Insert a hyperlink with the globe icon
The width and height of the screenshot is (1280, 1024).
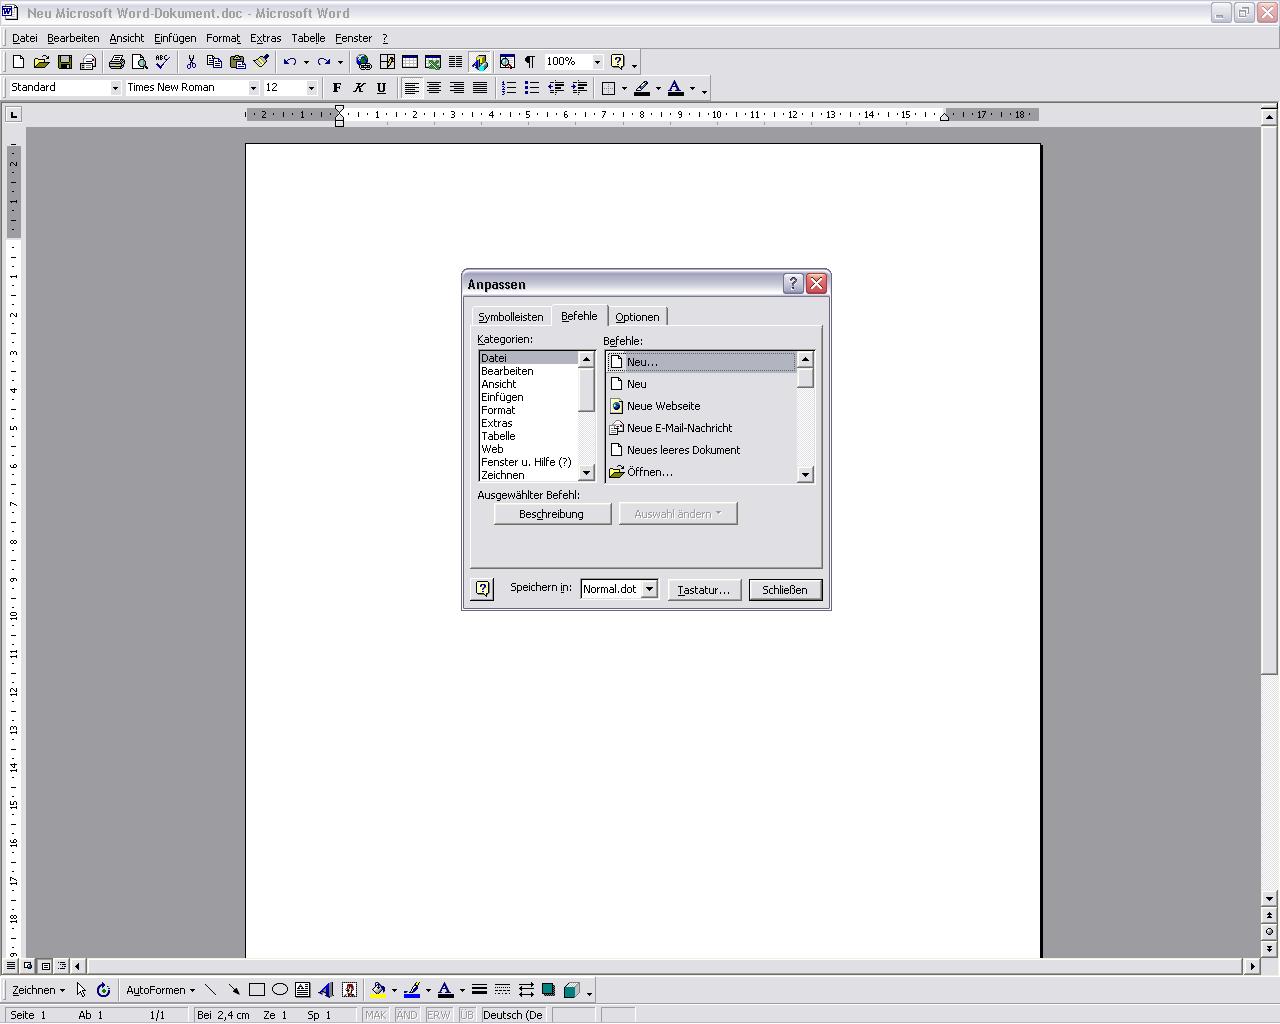pos(364,62)
